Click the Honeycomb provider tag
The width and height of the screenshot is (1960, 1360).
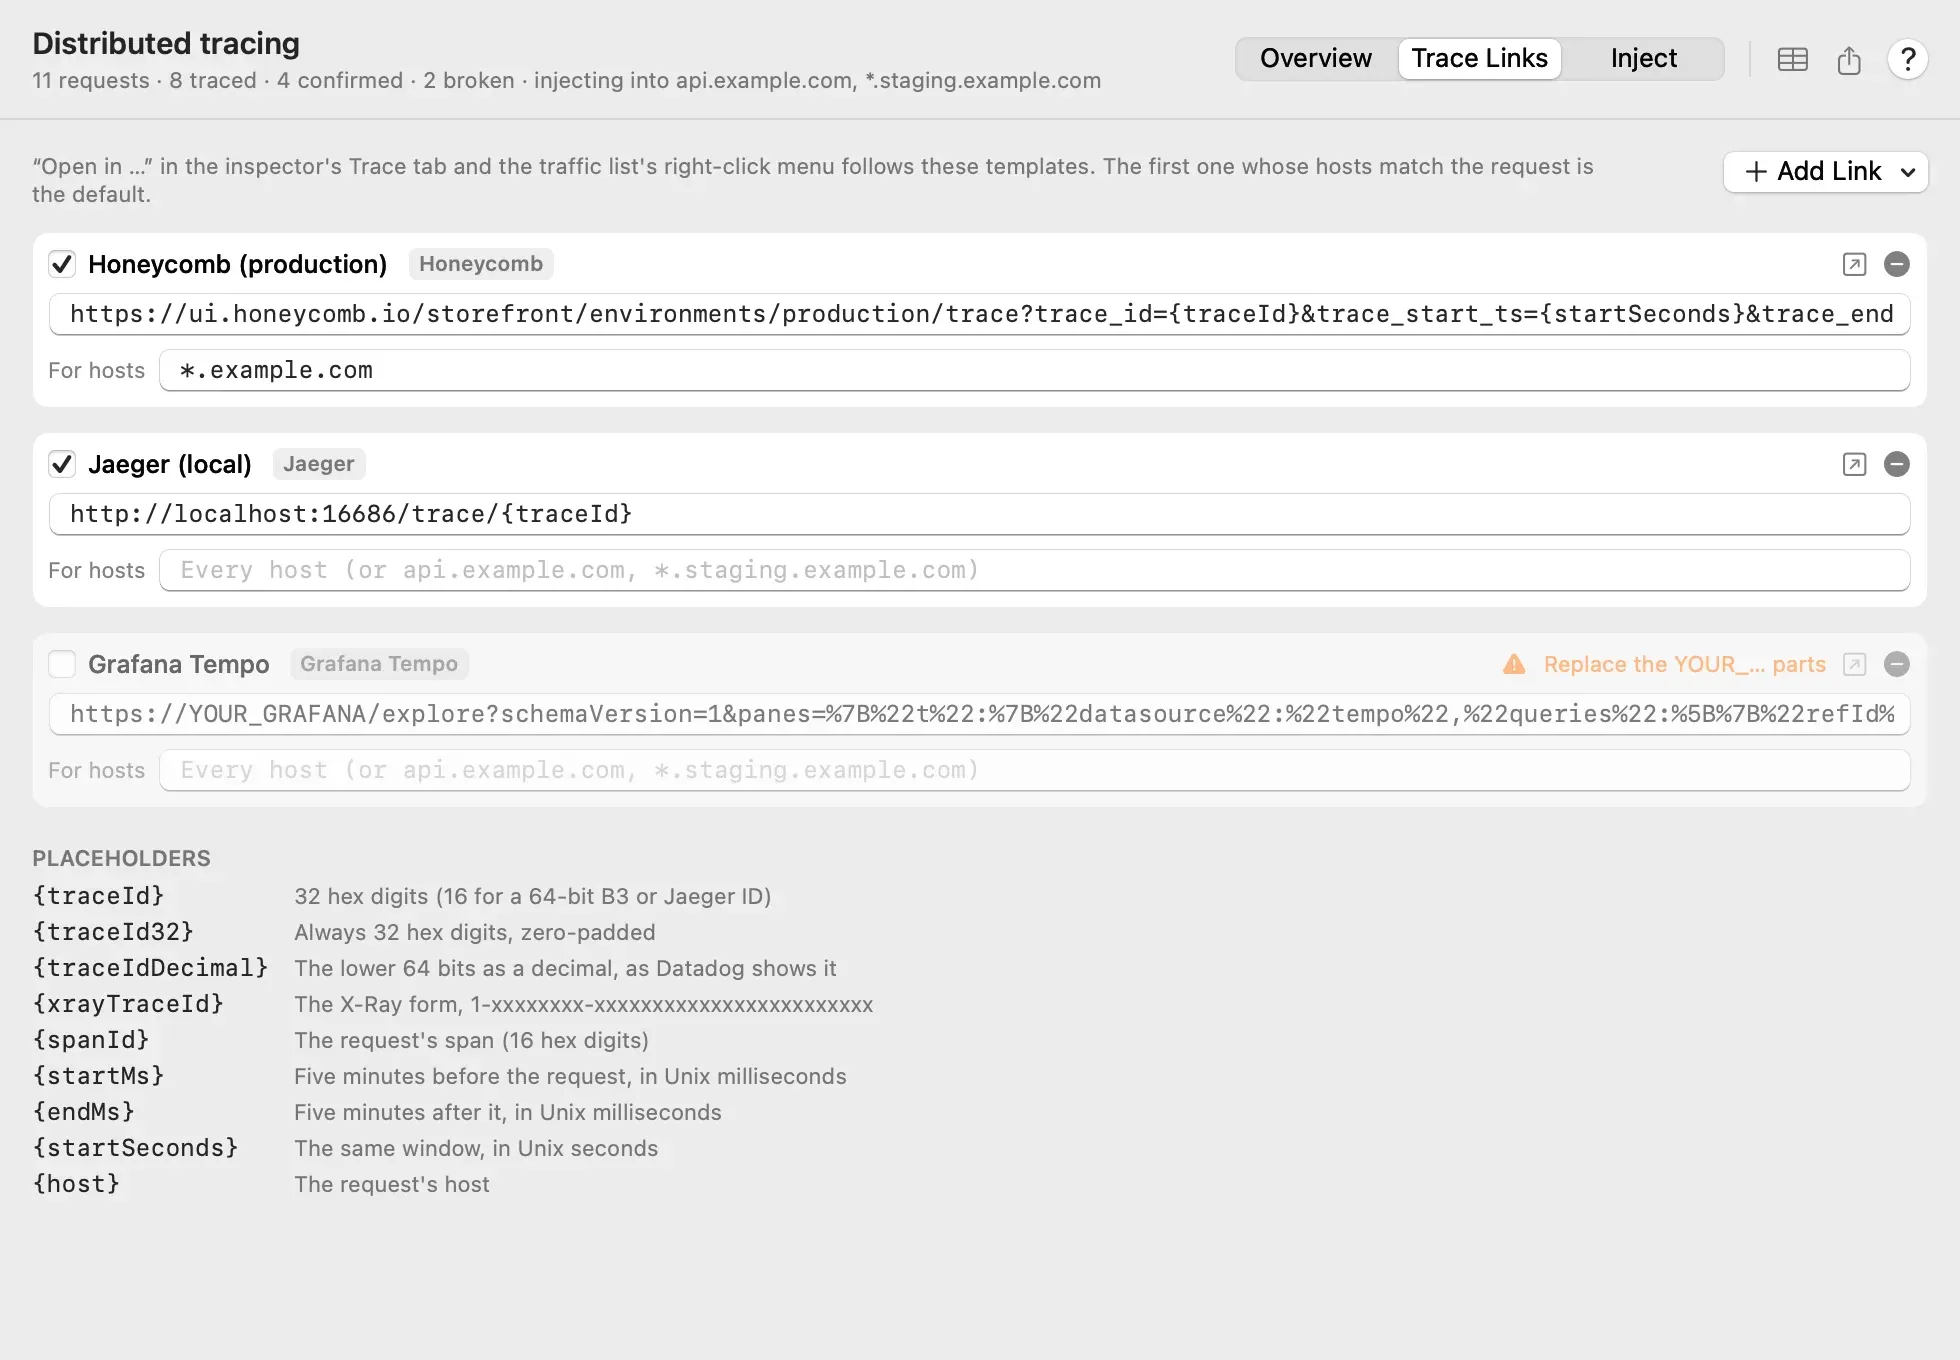(x=481, y=264)
